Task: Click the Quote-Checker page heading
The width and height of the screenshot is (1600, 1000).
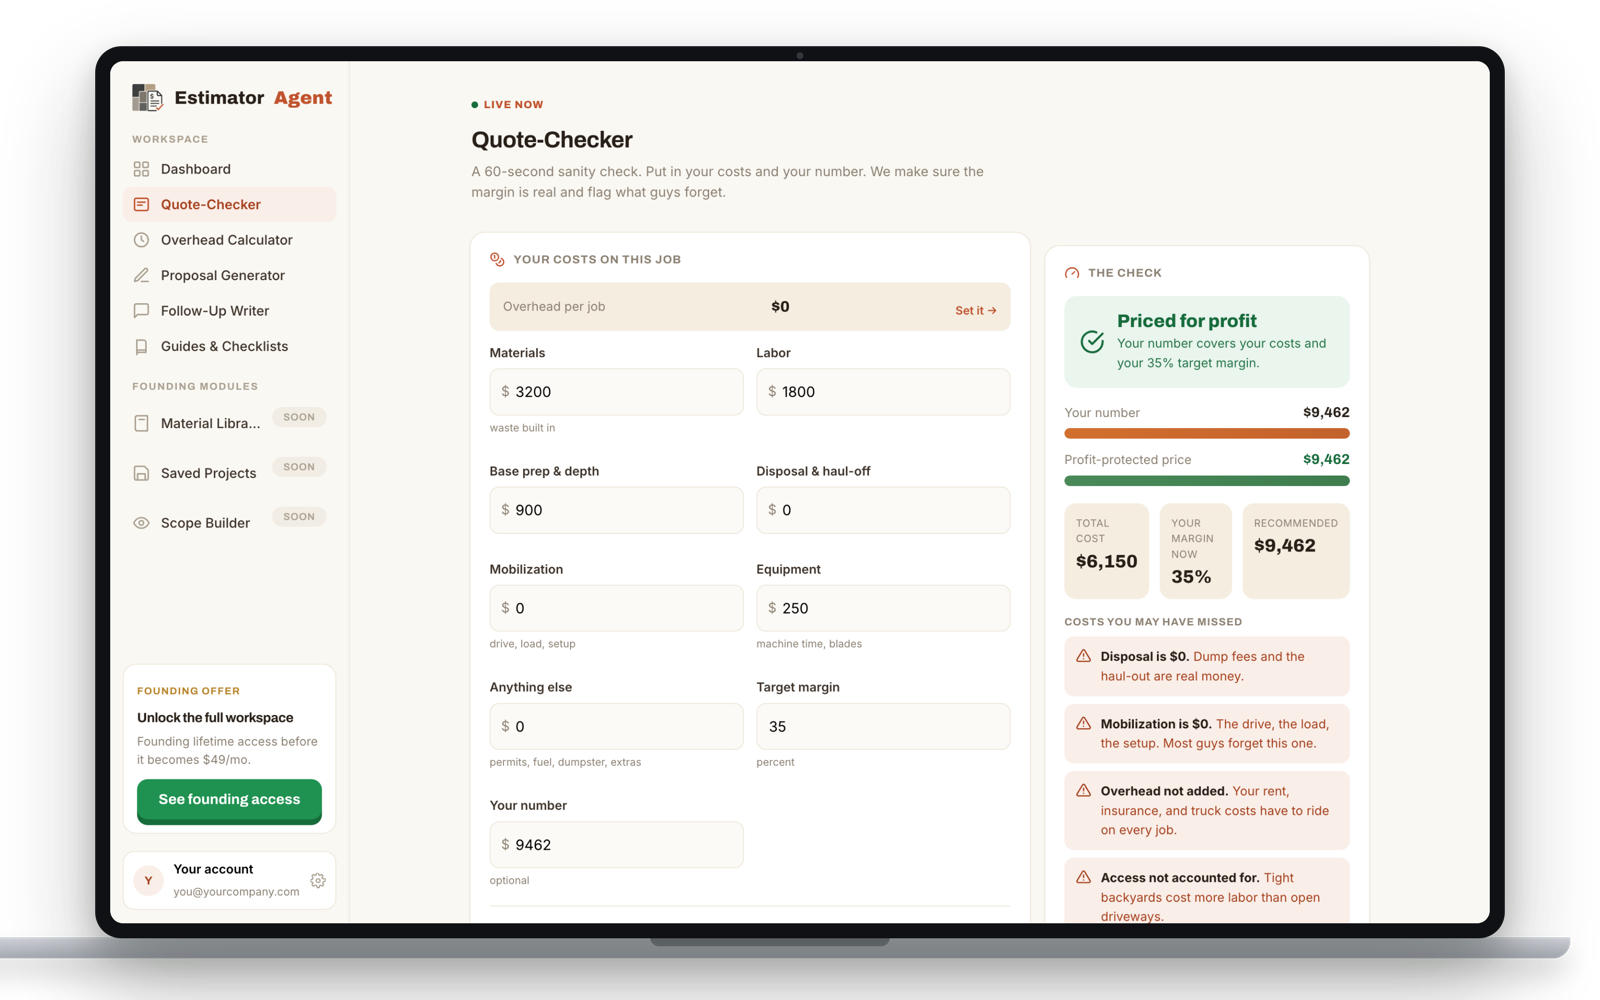Action: [x=552, y=140]
